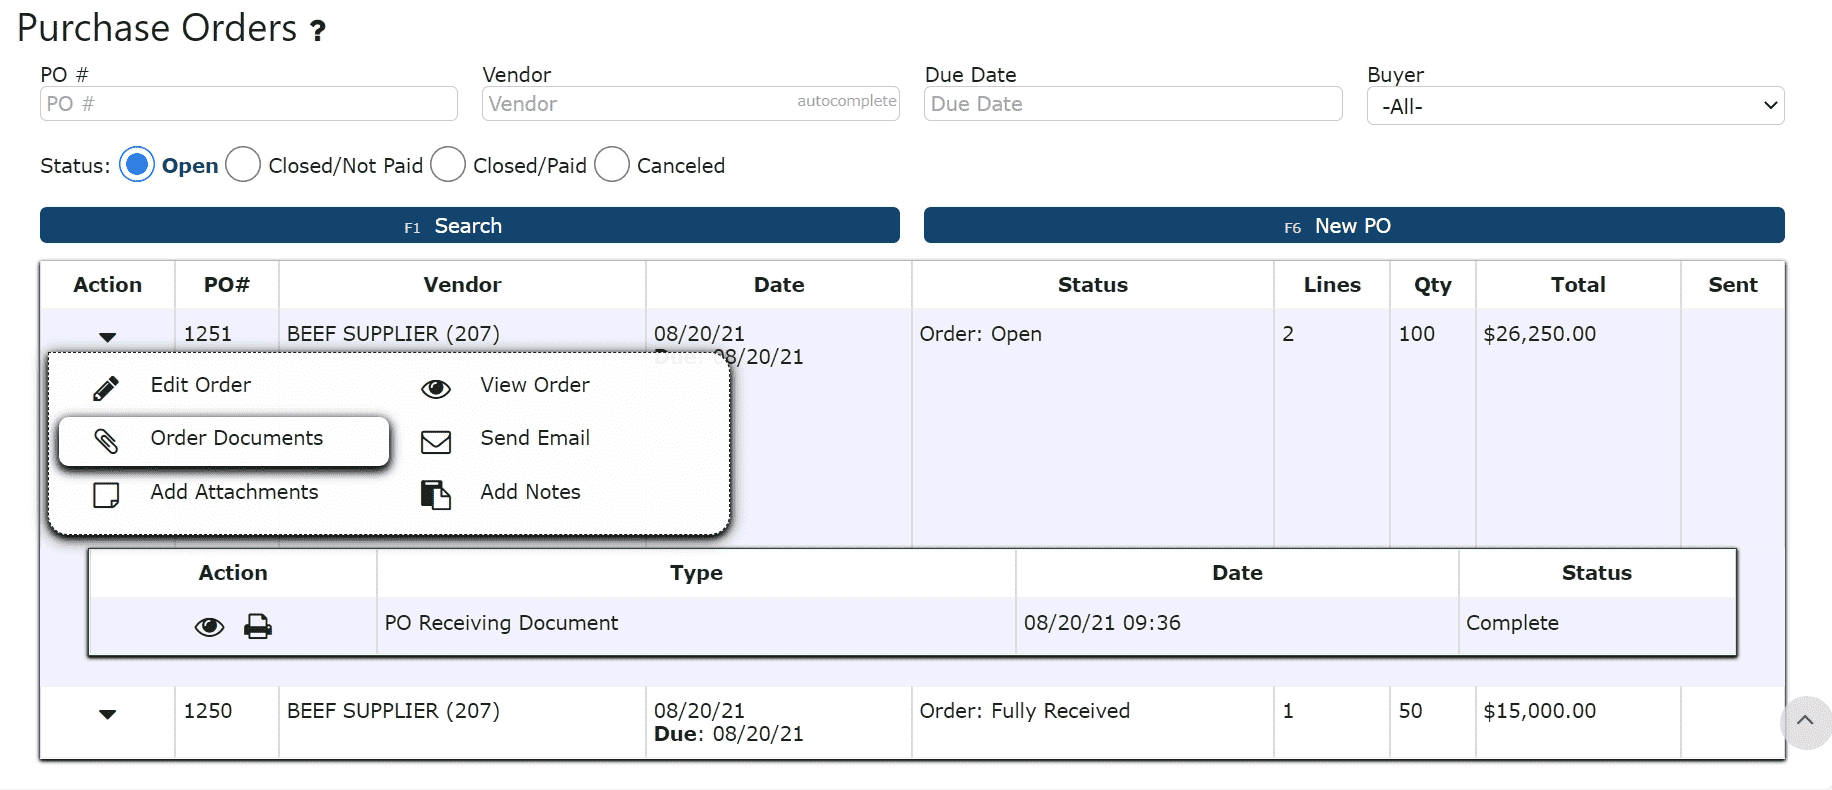Click the Search button
Screen dimensions: 1832x790
click(469, 225)
